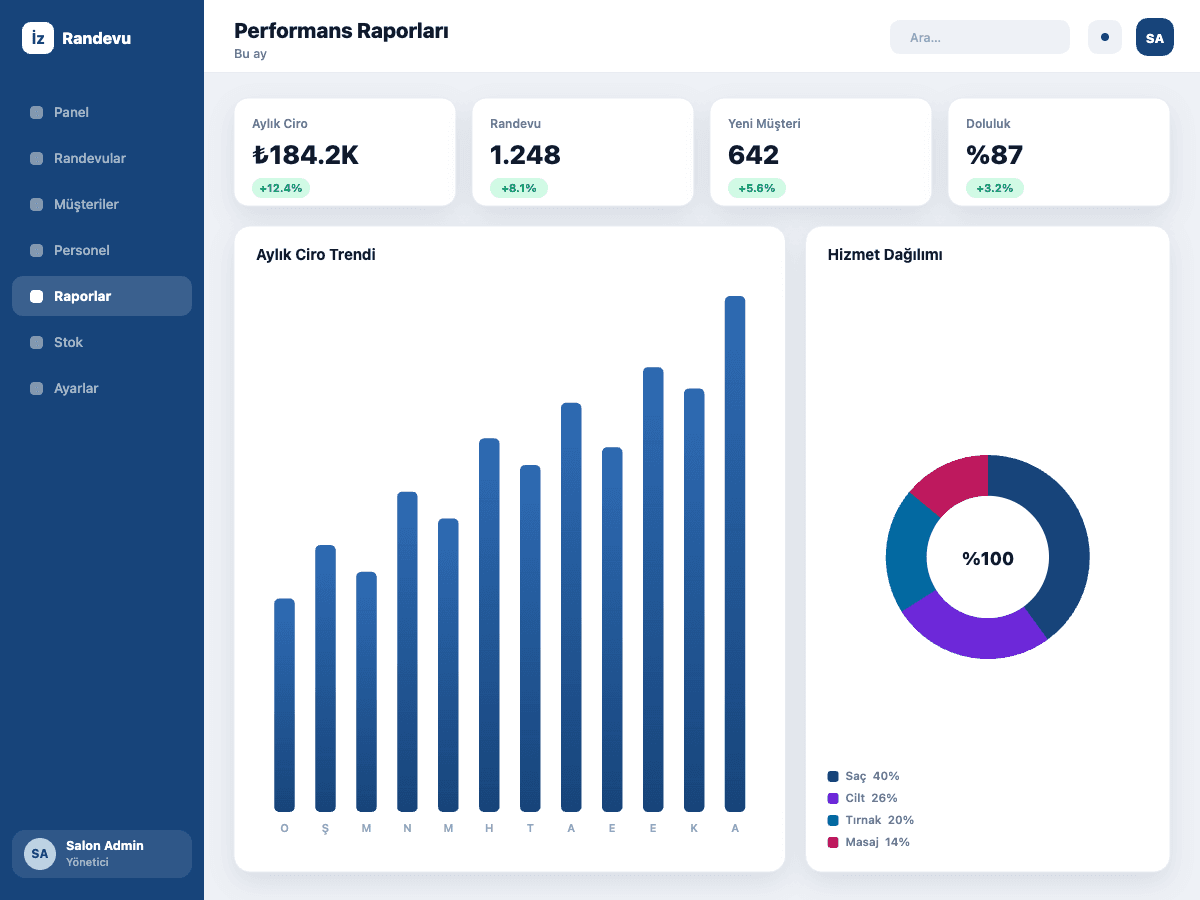The image size is (1200, 900).
Task: Click the square icon beside Raporlar
Action: (x=37, y=296)
